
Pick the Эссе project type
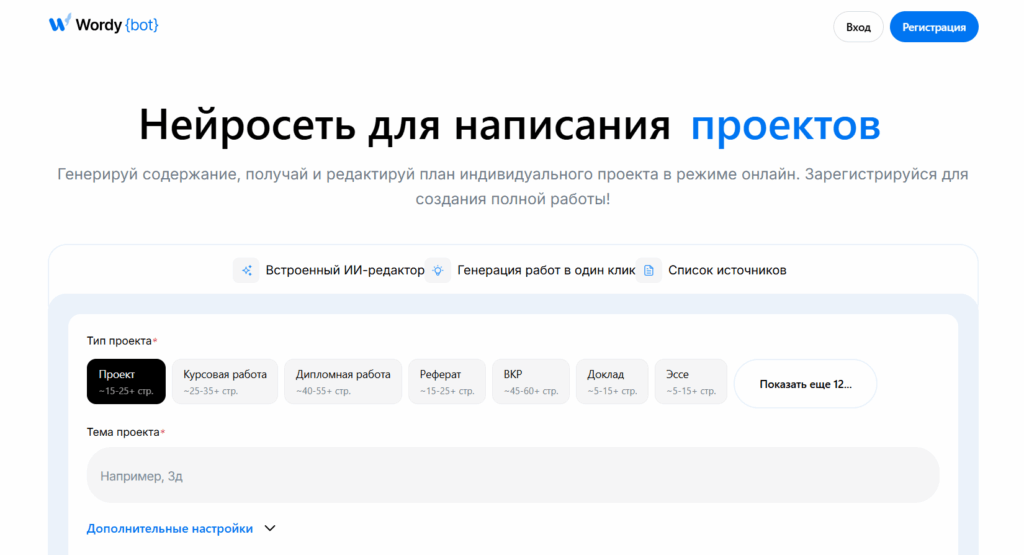coord(691,381)
